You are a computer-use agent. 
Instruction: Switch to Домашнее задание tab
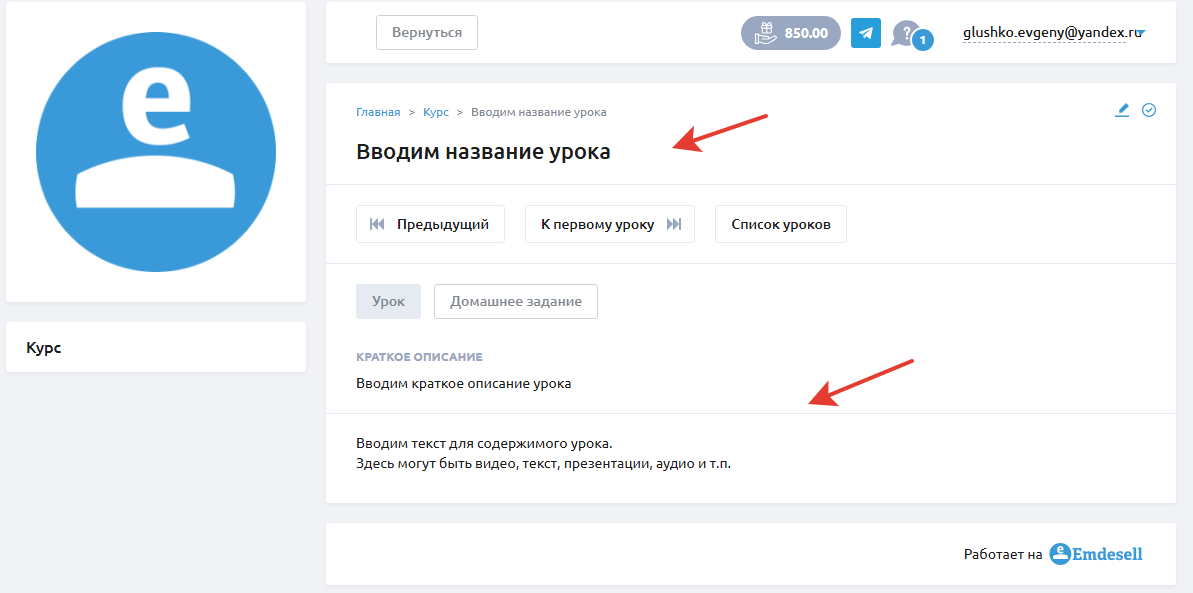[x=516, y=301]
